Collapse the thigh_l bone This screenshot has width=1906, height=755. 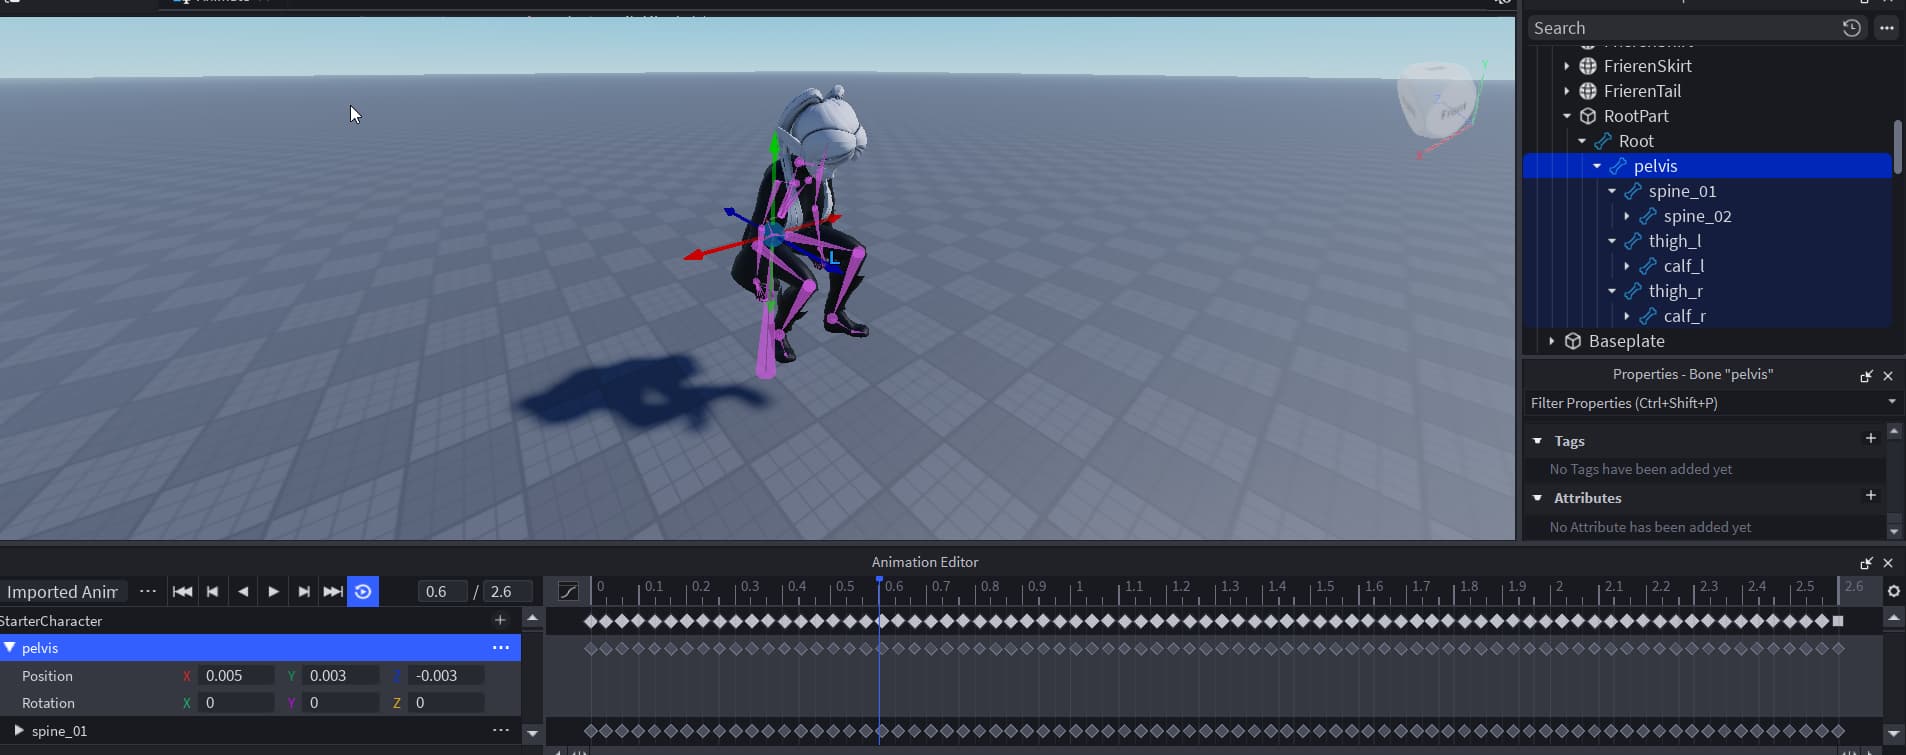pyautogui.click(x=1612, y=241)
